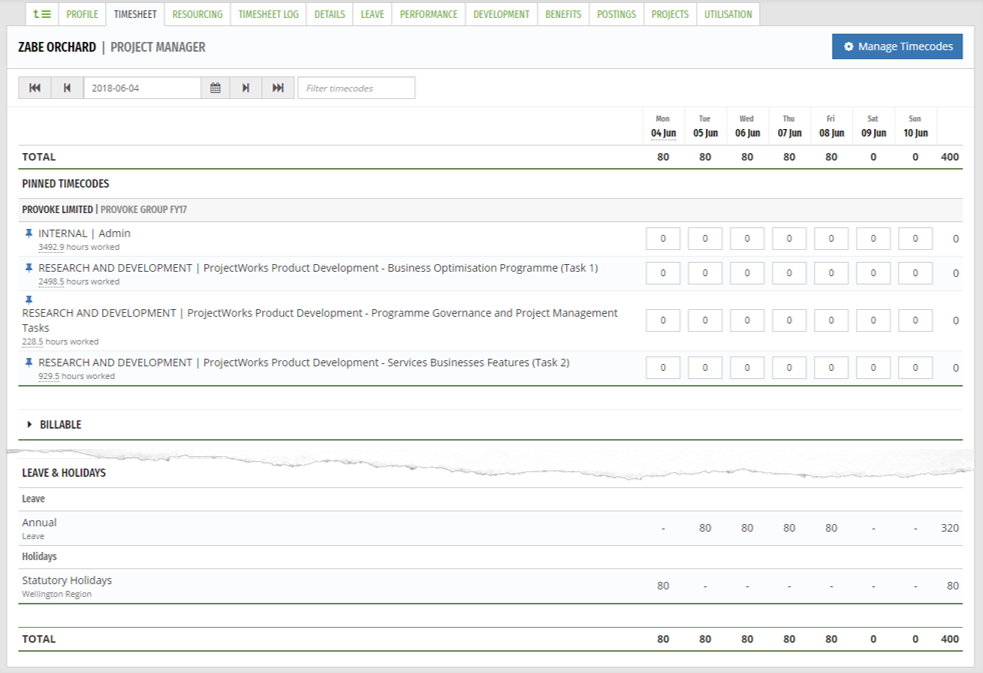This screenshot has width=983, height=673.
Task: Click the Filter timecodes search box
Action: click(x=356, y=88)
